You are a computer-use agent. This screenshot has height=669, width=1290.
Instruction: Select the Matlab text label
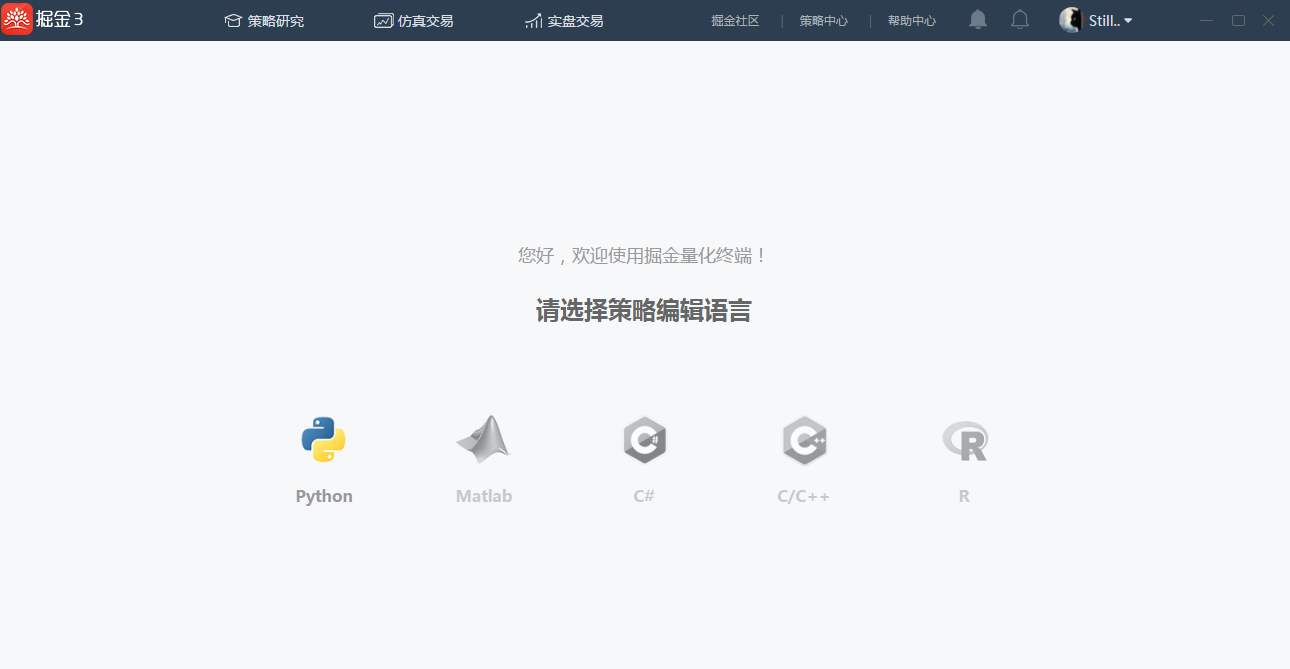point(484,496)
